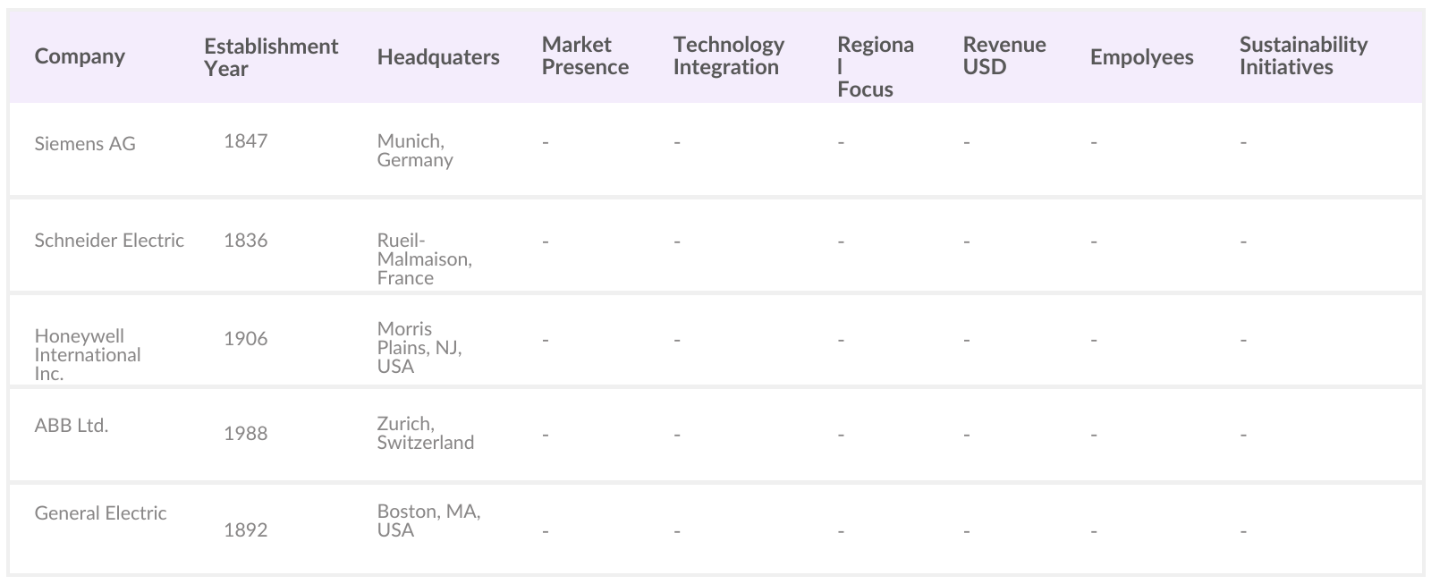Select the Empolyees column header
Viewport: 1431px width, 584px height.
click(x=1141, y=57)
